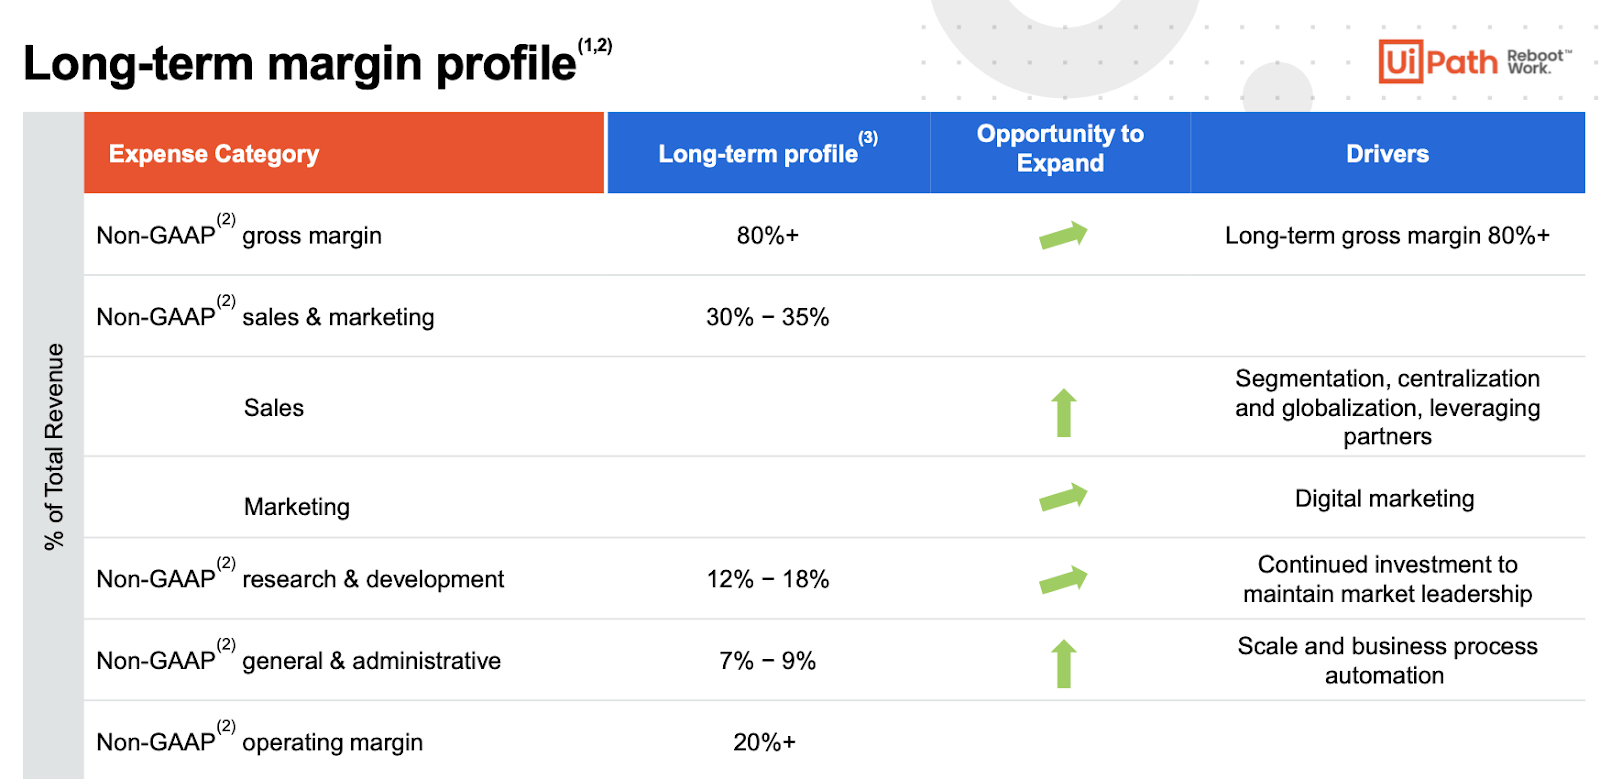
Task: Click the Non-GAAP operating margin row label
Action: (259, 741)
